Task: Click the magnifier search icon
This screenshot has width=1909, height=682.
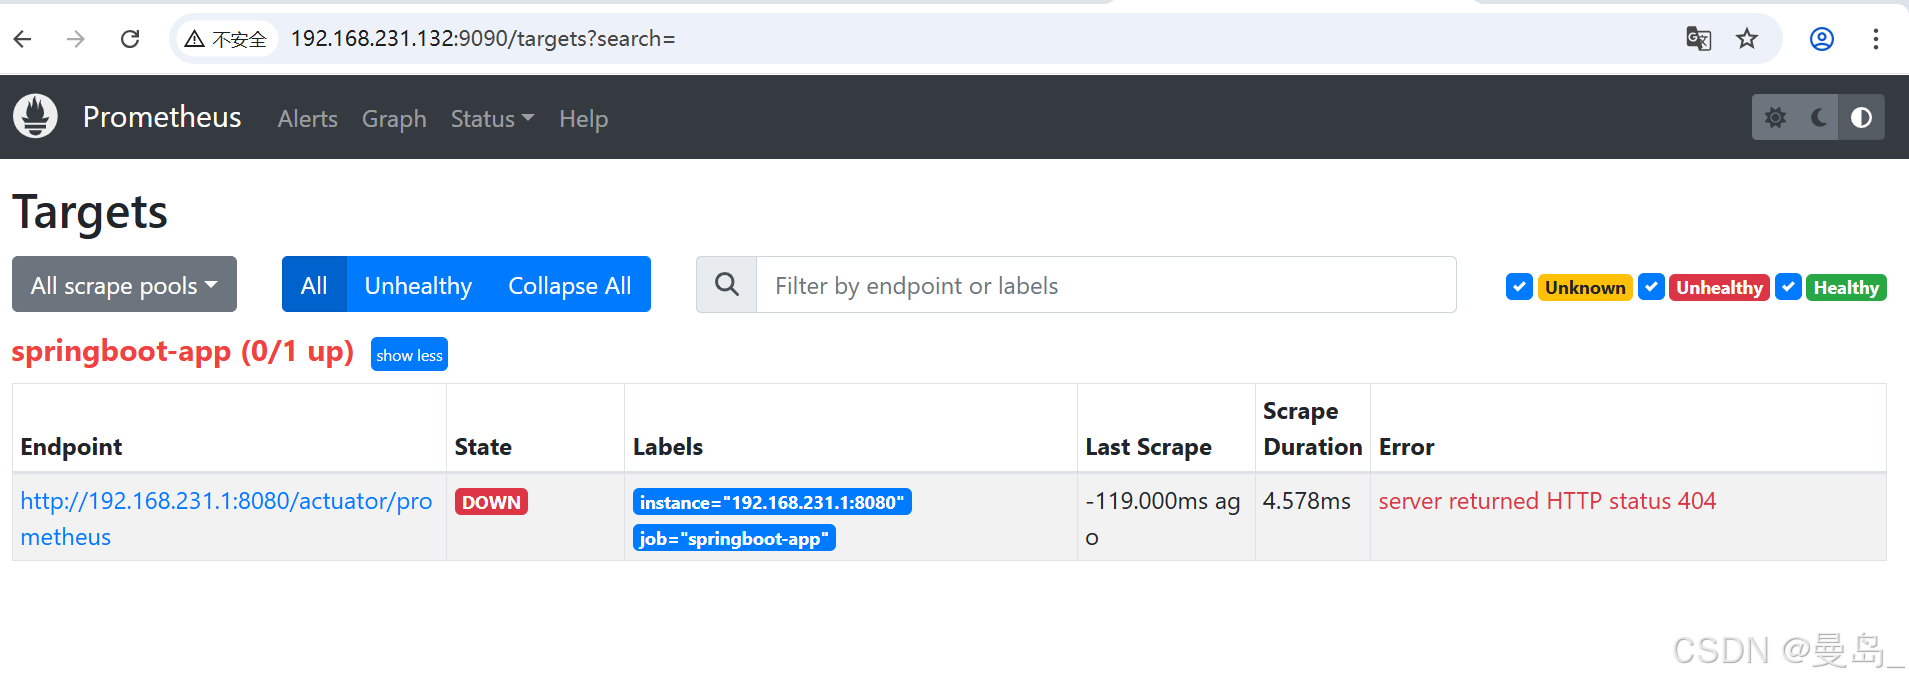Action: 727,285
